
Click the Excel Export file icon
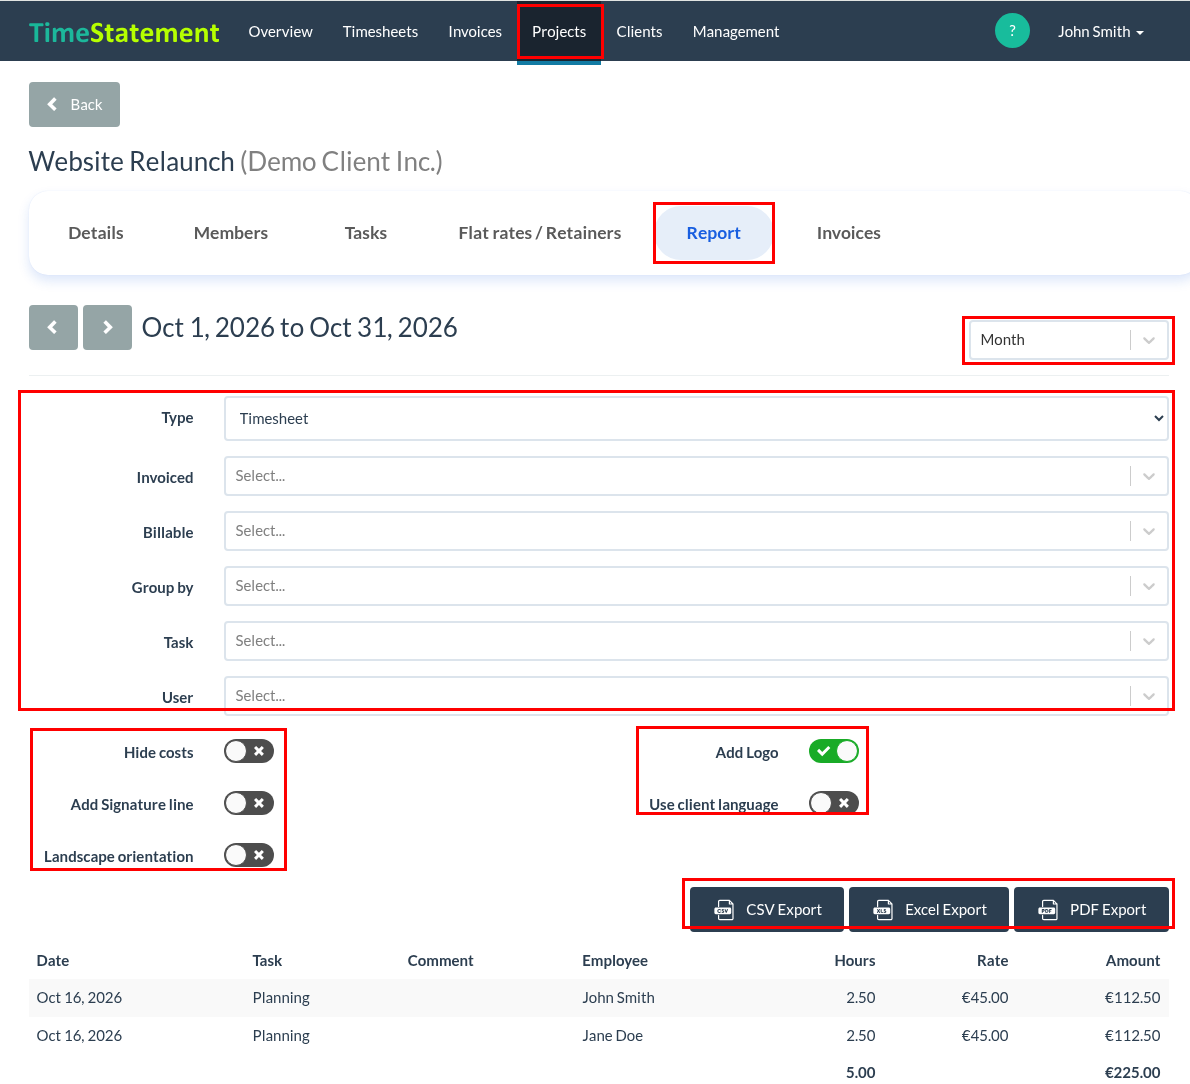883,909
